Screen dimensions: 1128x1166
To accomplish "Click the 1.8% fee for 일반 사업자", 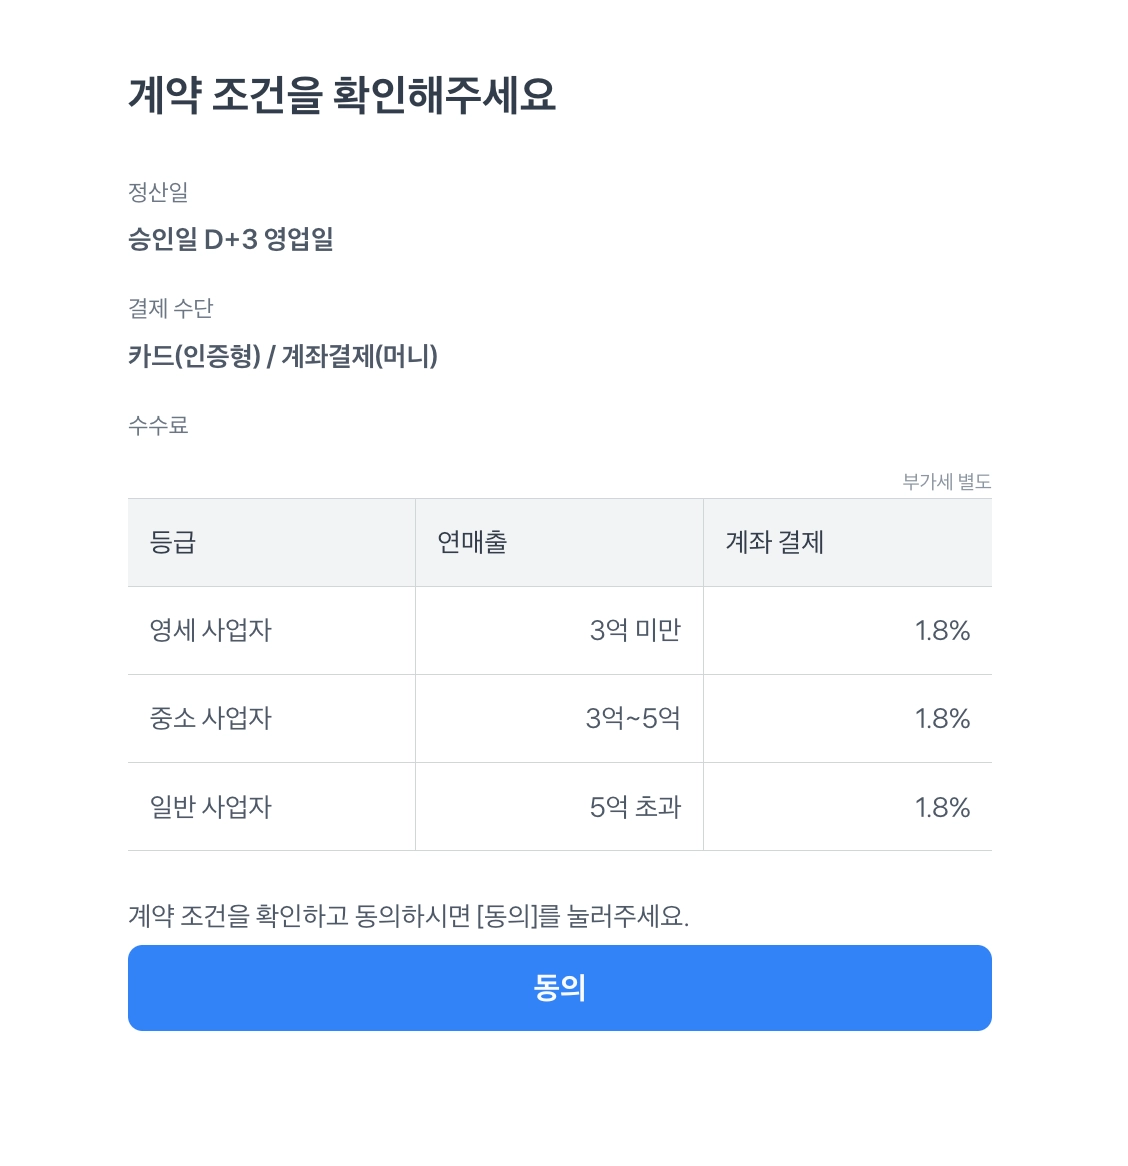I will [942, 807].
